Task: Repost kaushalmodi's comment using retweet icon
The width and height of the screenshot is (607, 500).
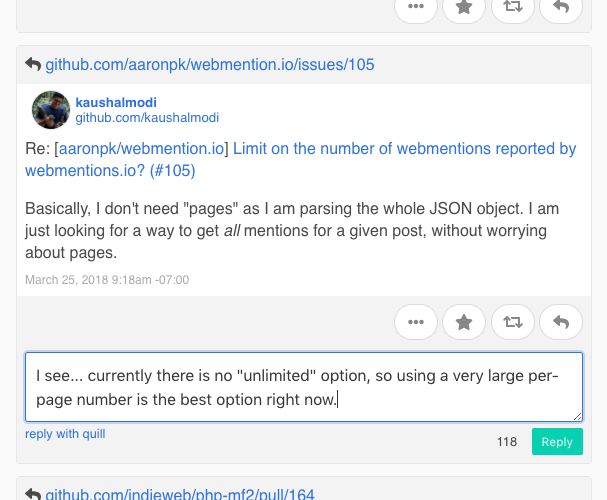Action: [x=513, y=322]
